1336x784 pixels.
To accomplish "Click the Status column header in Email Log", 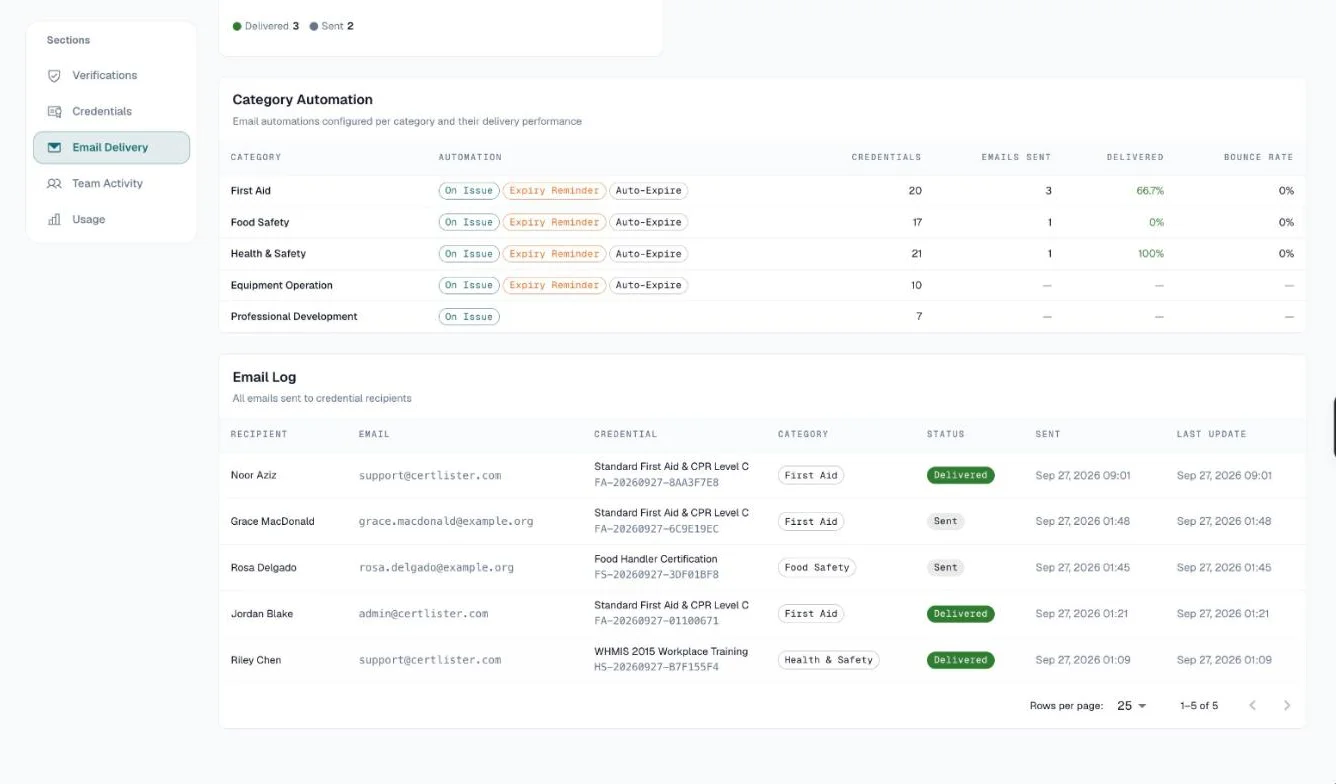I will 946,434.
